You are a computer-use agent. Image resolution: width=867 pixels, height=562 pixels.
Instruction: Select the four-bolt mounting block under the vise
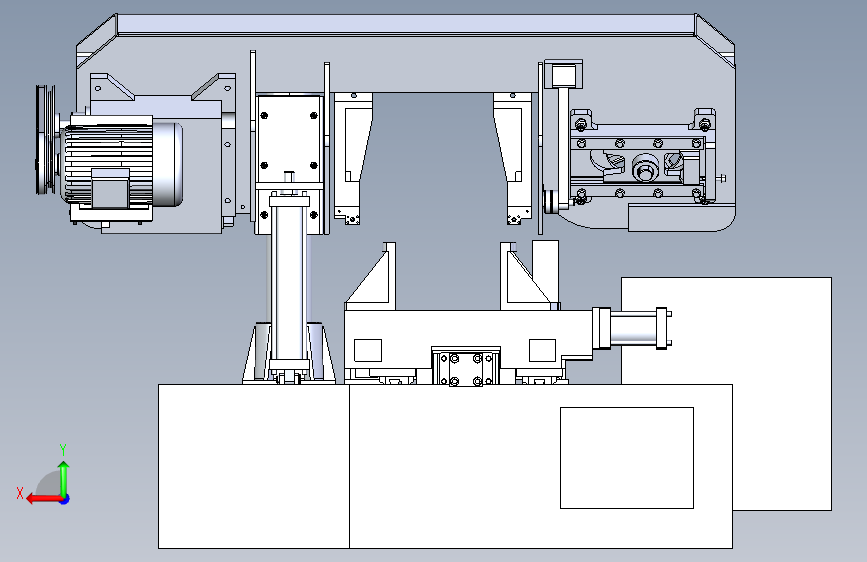click(466, 368)
